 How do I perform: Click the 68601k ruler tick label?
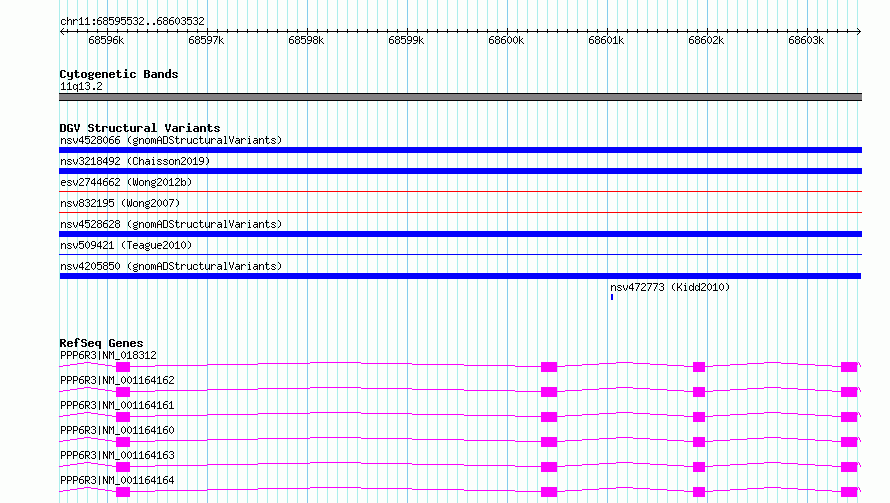[606, 40]
